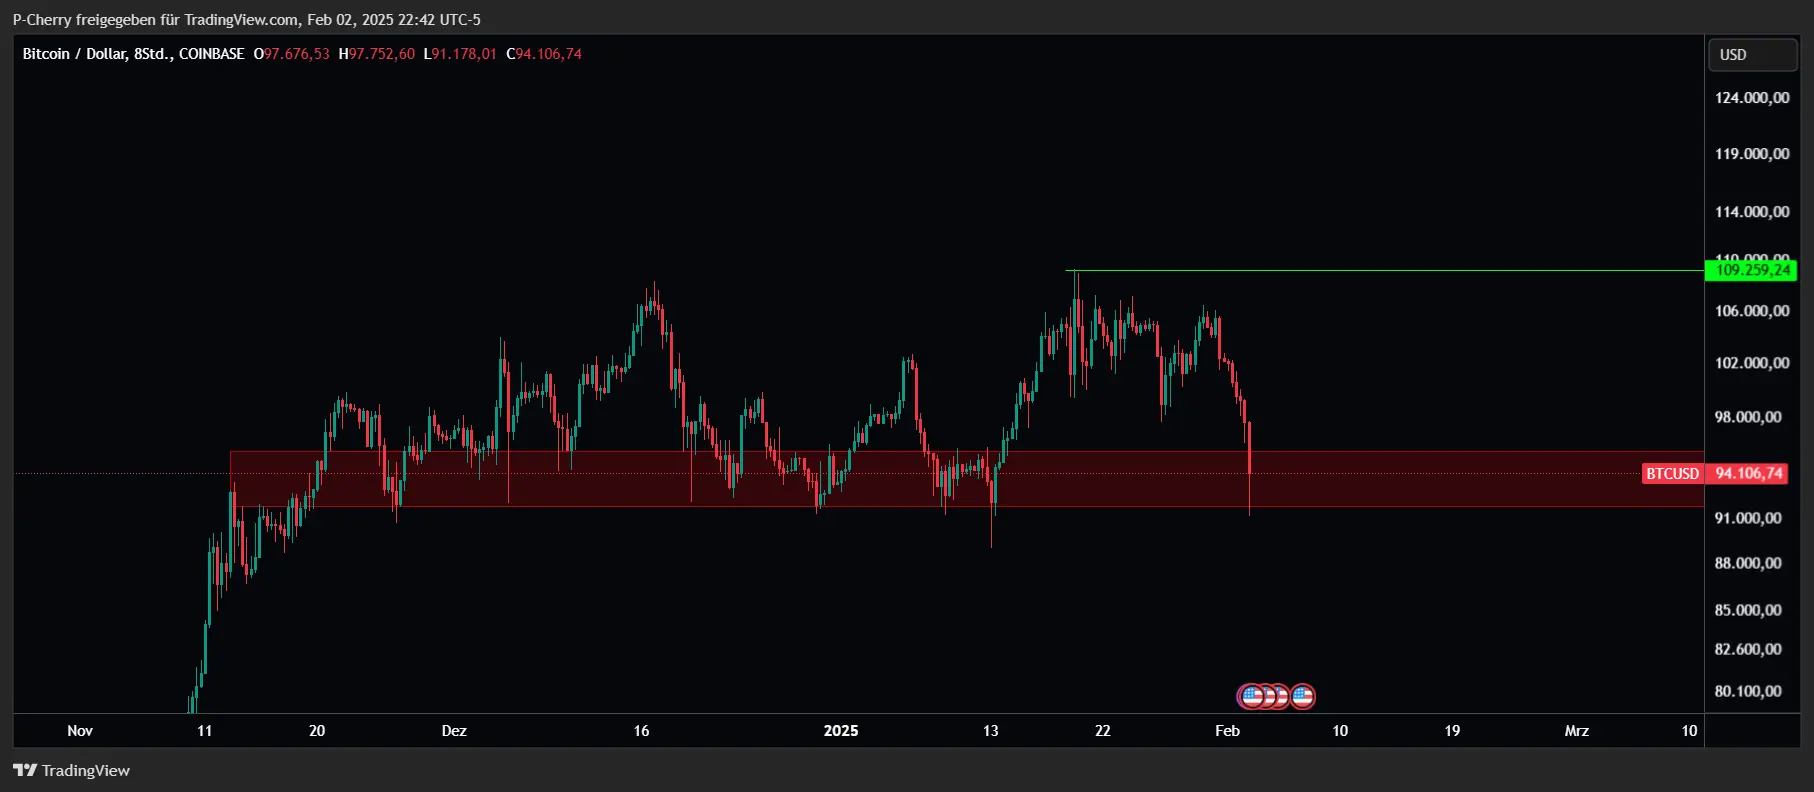This screenshot has height=792, width=1814.
Task: Select the red support zone rectangle
Action: (x=966, y=479)
